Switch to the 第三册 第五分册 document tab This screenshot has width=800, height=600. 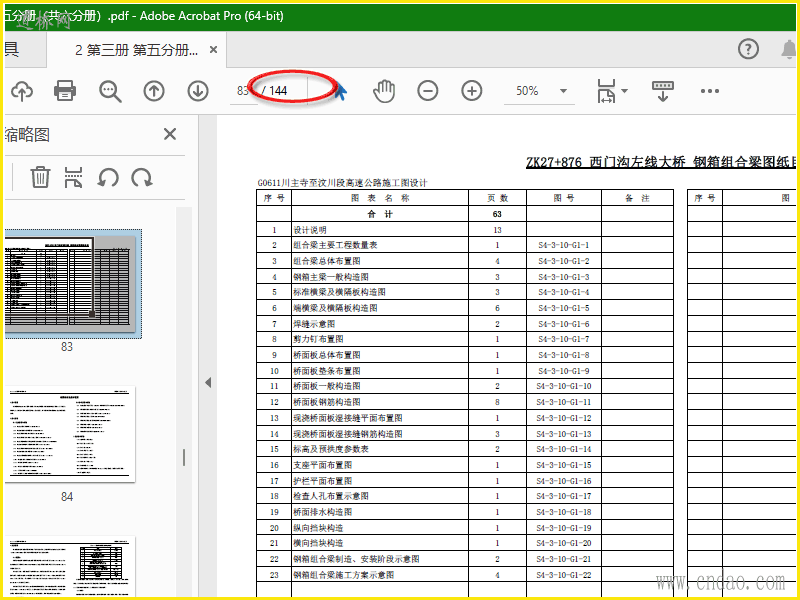pyautogui.click(x=136, y=50)
